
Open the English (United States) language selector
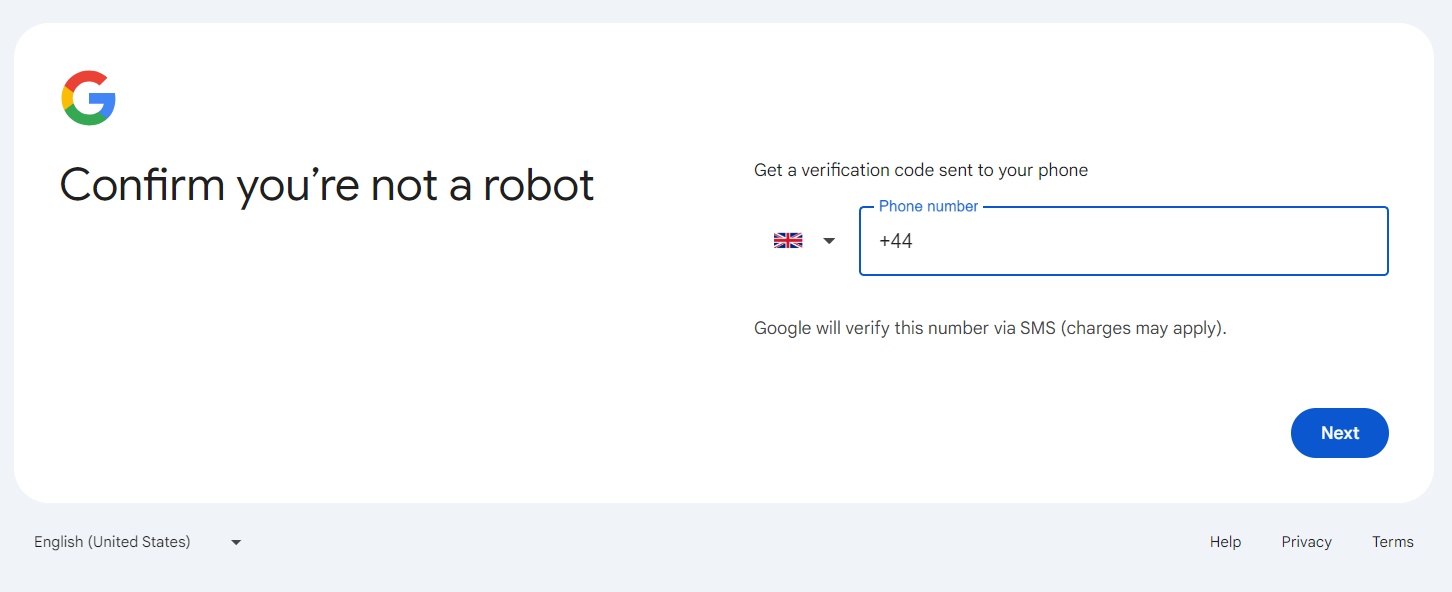coord(112,542)
